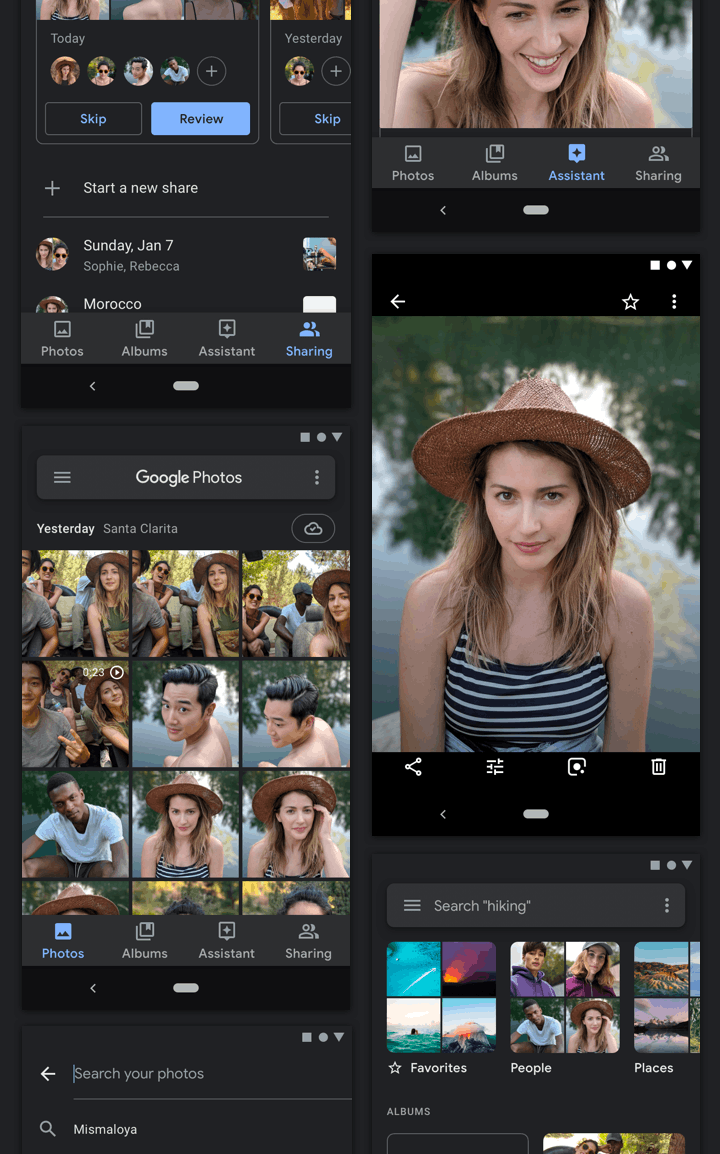Go back from Search your photos
Screen dimensions: 720x1154
click(48, 1074)
